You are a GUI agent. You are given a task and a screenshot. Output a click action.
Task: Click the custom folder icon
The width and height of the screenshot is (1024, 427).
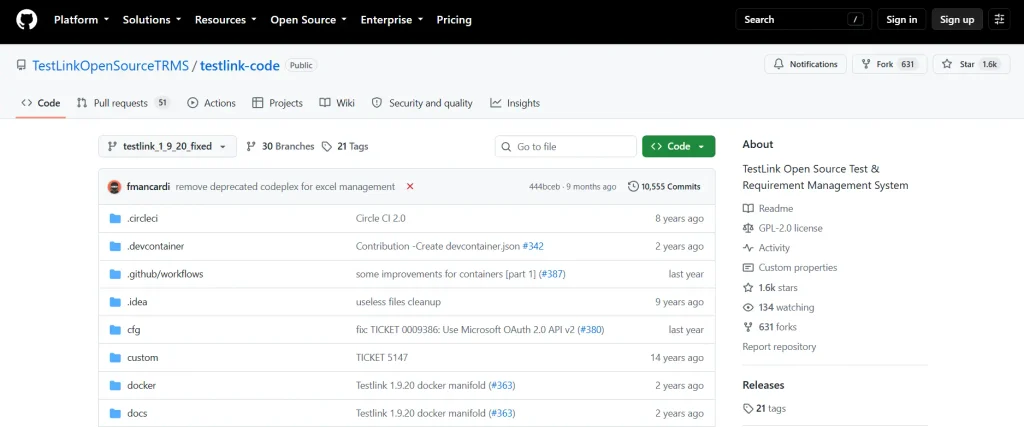tap(116, 358)
